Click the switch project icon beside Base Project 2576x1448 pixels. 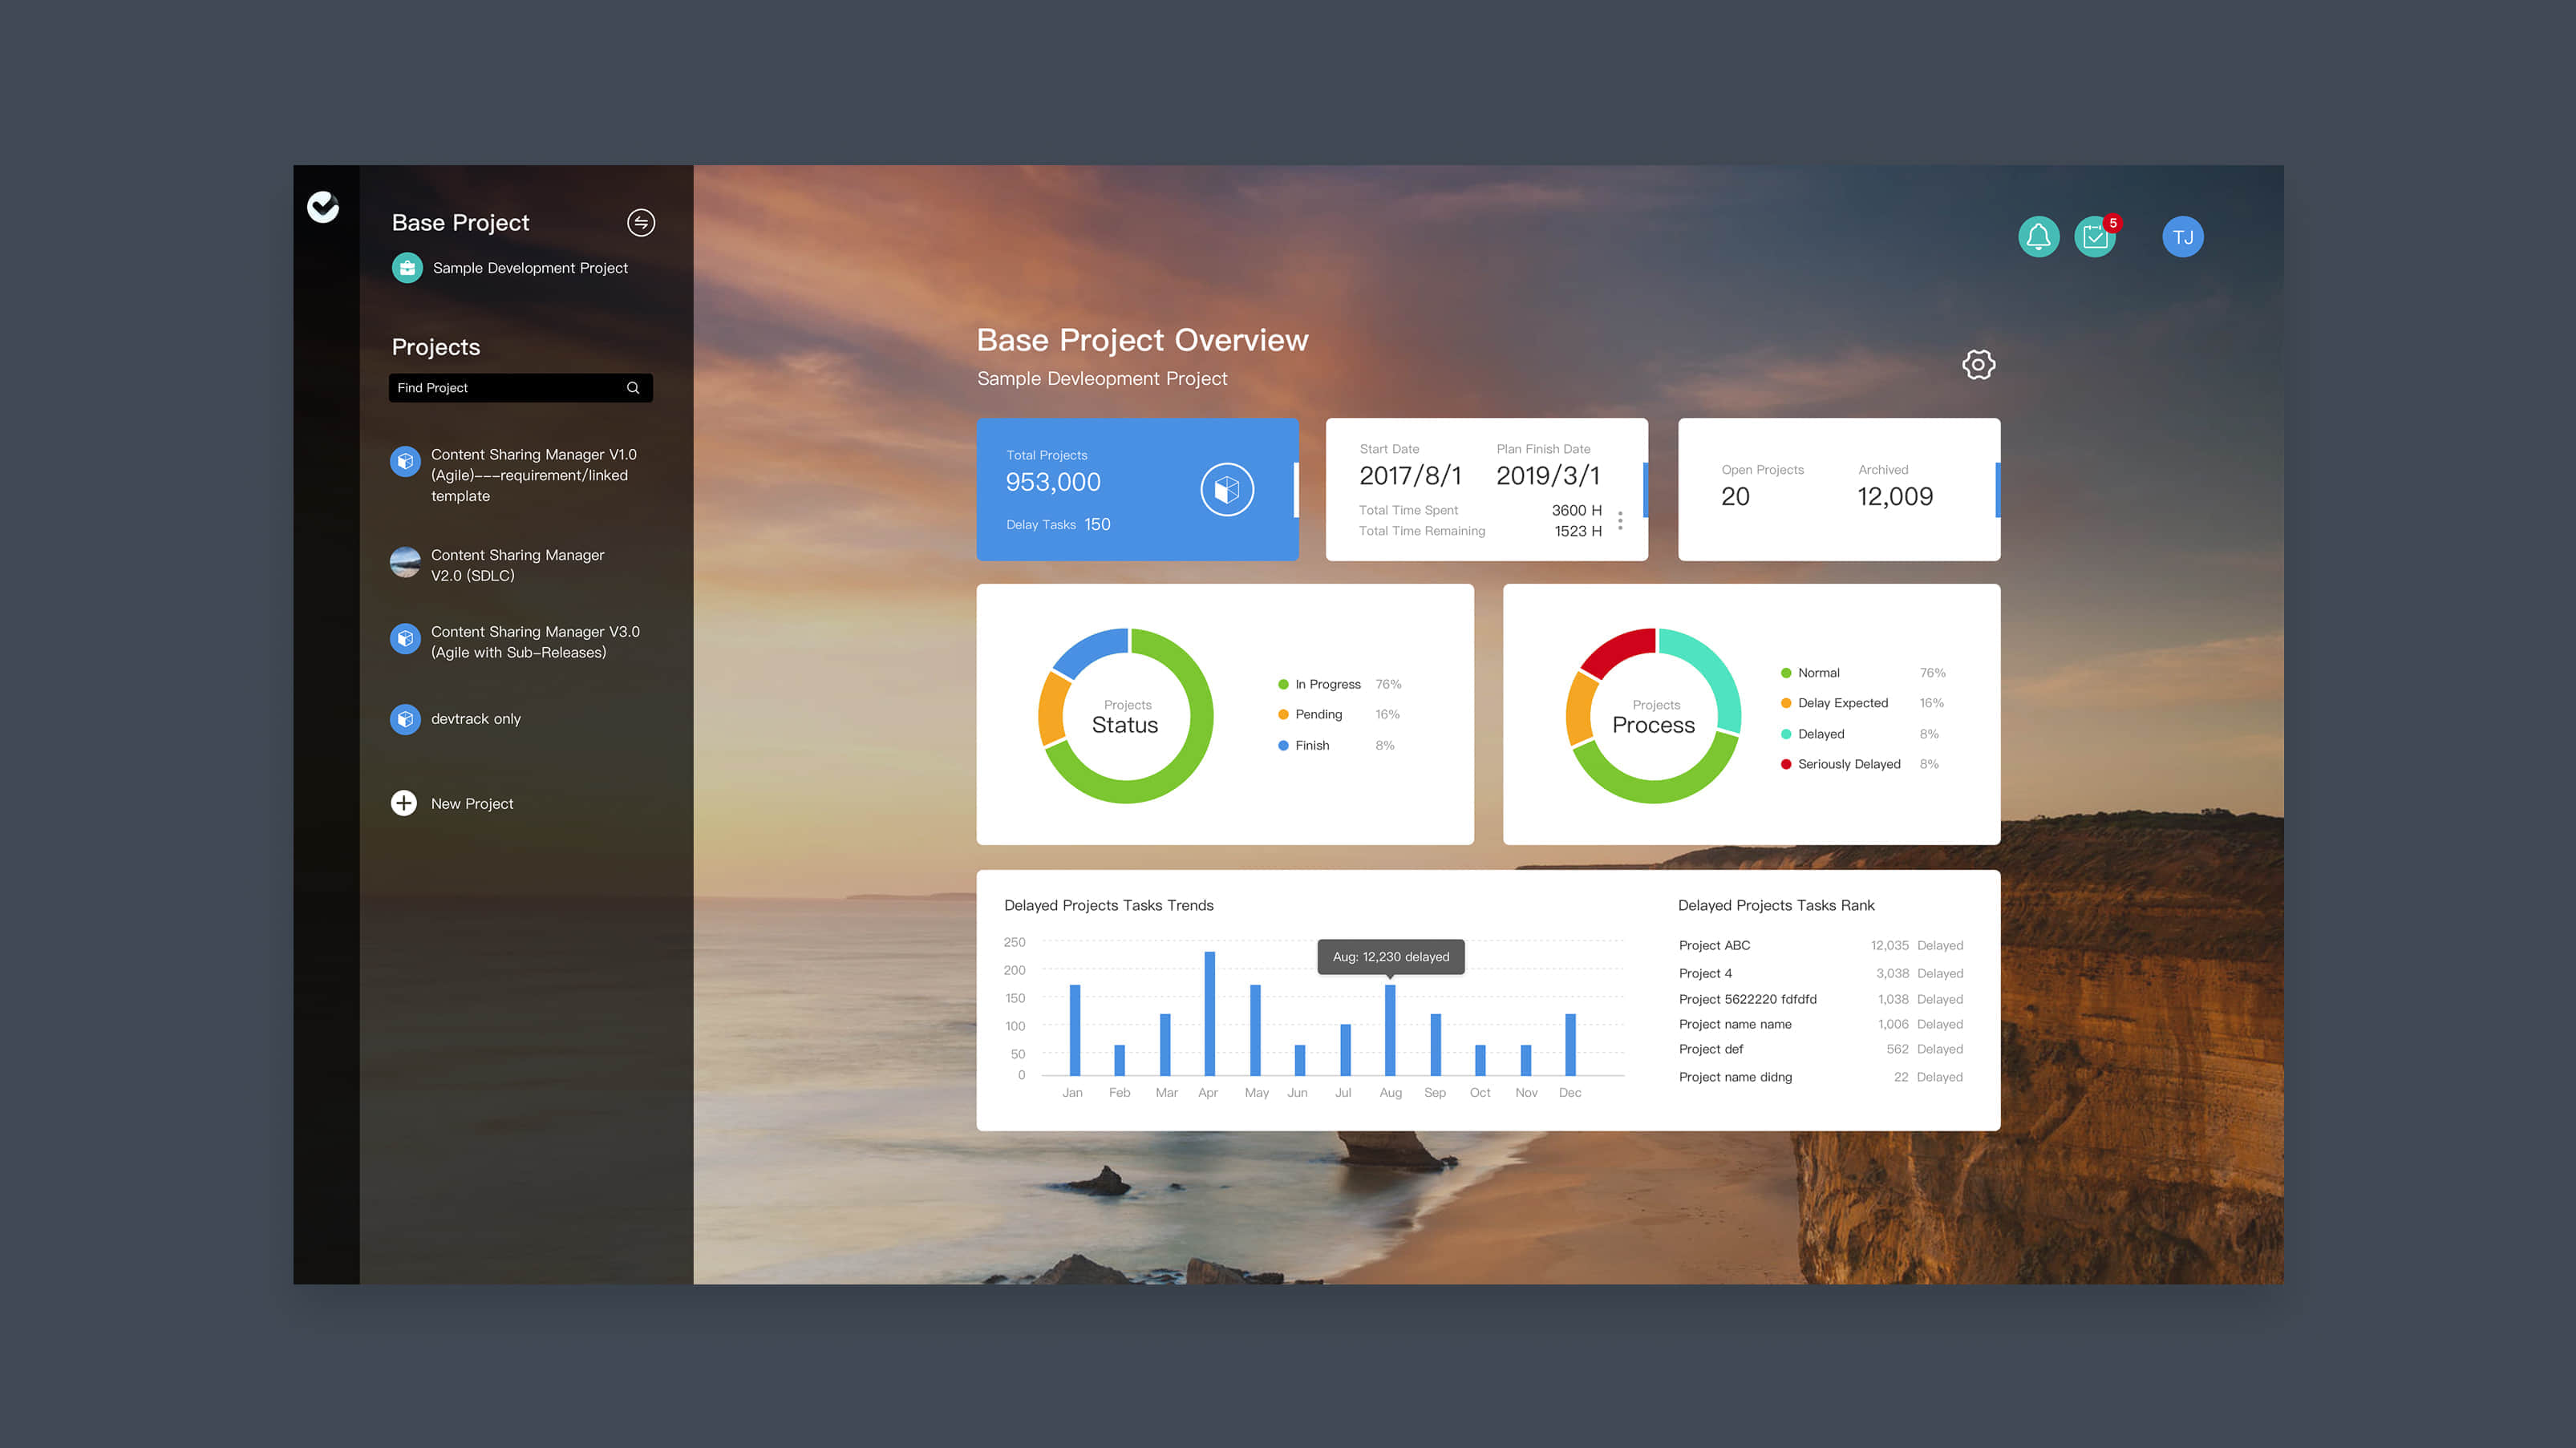click(x=641, y=222)
